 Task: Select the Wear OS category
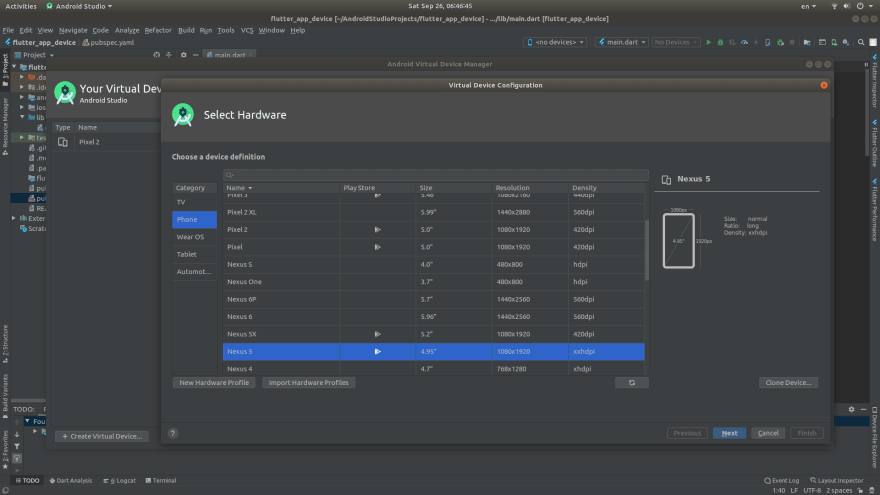coord(194,237)
